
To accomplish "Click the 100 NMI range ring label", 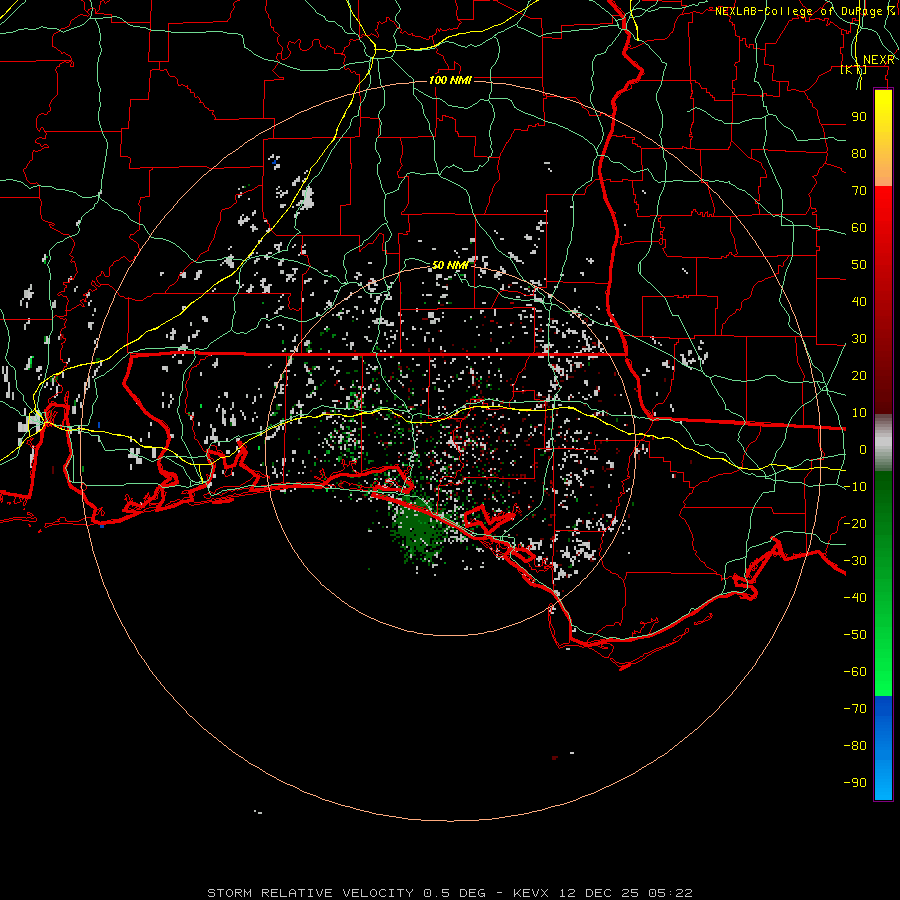I will point(450,80).
